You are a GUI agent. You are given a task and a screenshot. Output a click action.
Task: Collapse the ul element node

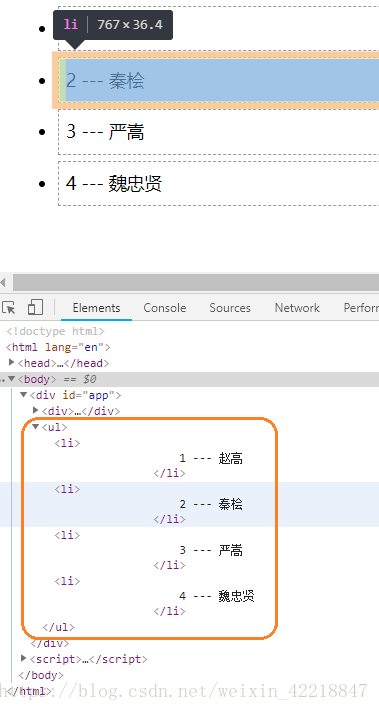pyautogui.click(x=36, y=427)
